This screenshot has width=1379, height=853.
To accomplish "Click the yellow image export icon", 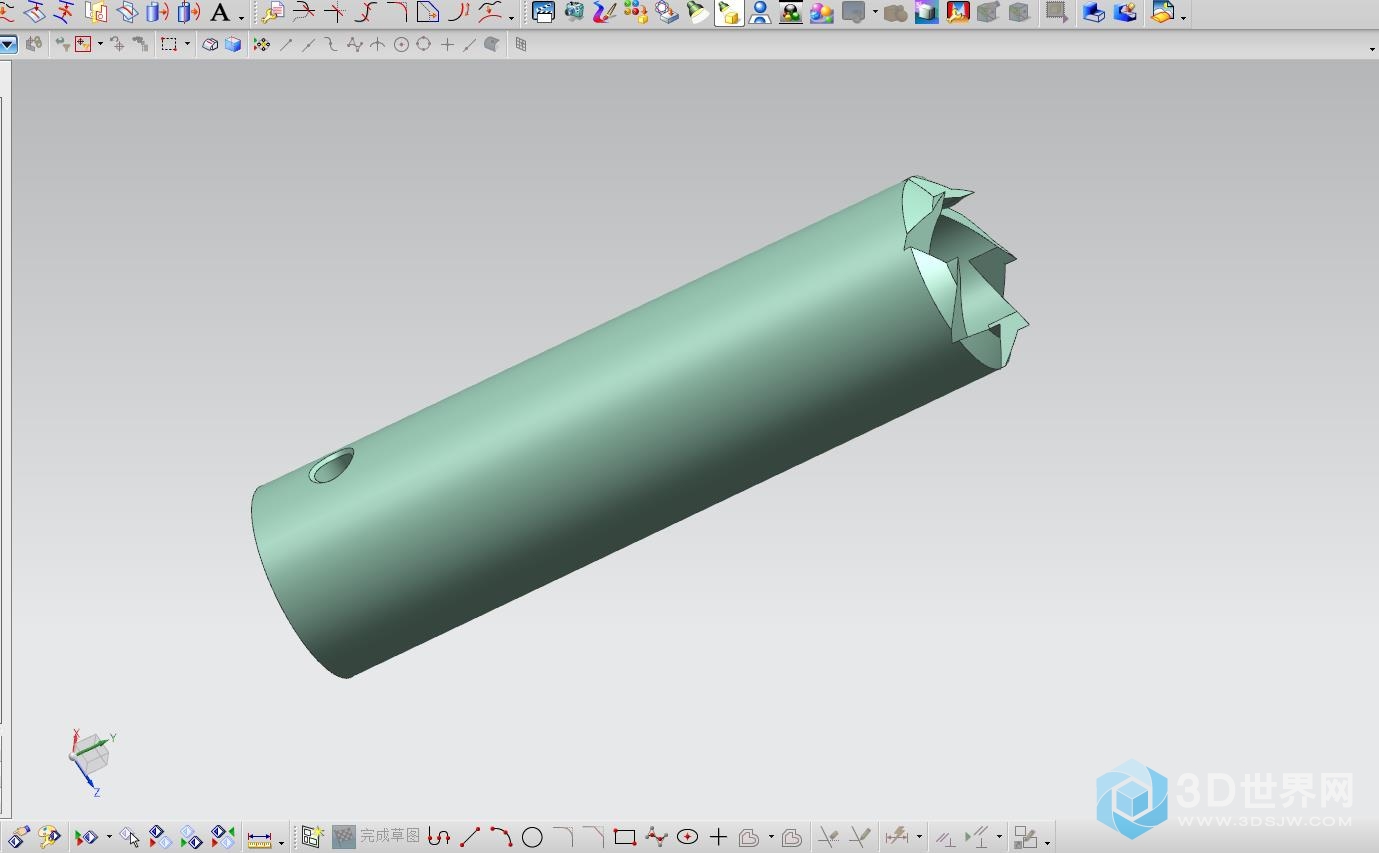I will [x=1162, y=13].
